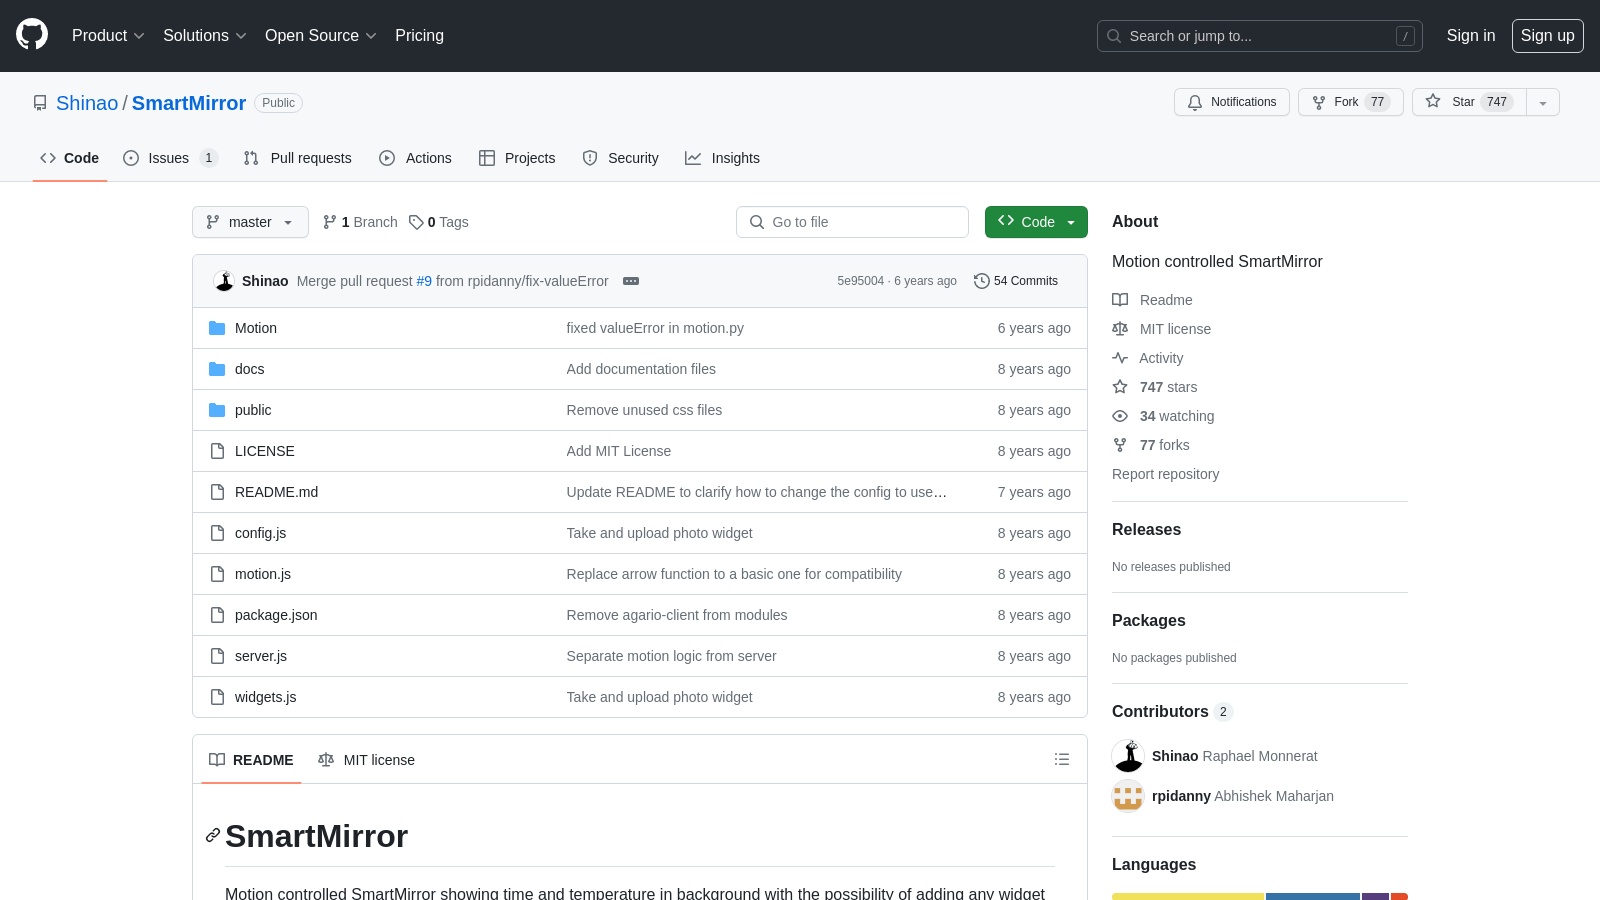Open star lists dropdown arrow
The height and width of the screenshot is (900, 1600).
(1543, 102)
